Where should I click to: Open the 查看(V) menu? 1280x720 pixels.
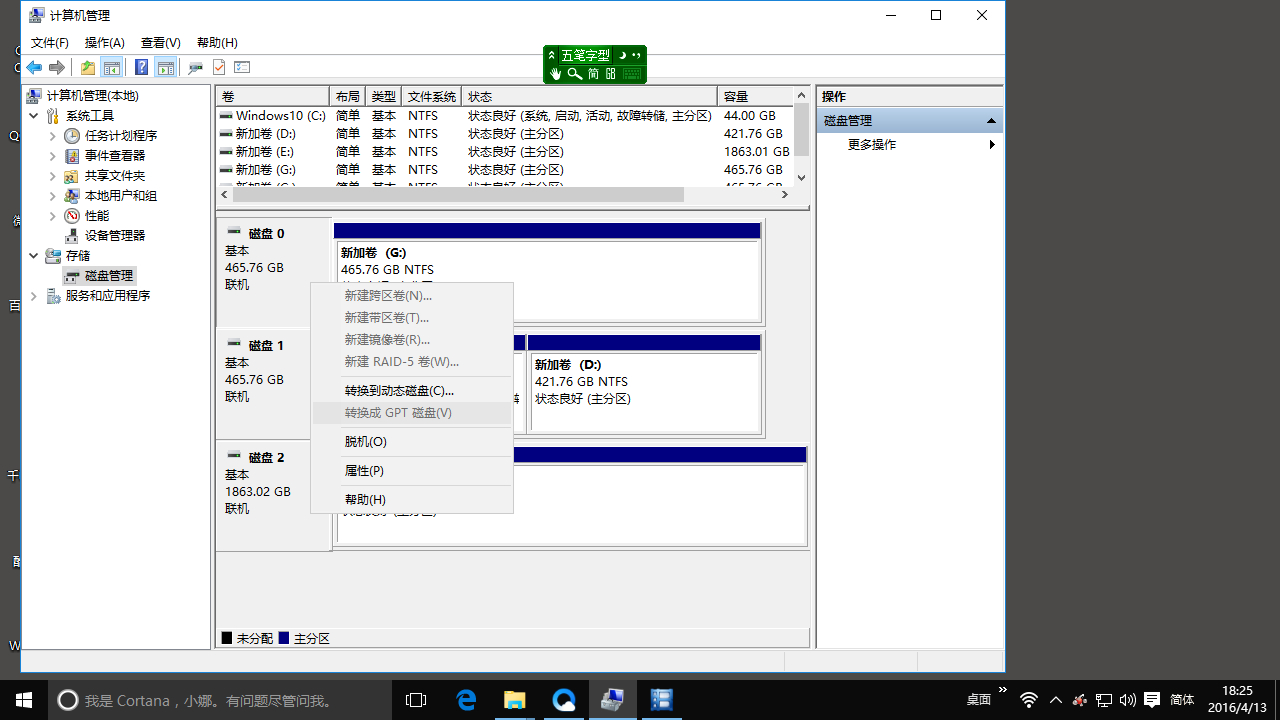(x=161, y=43)
